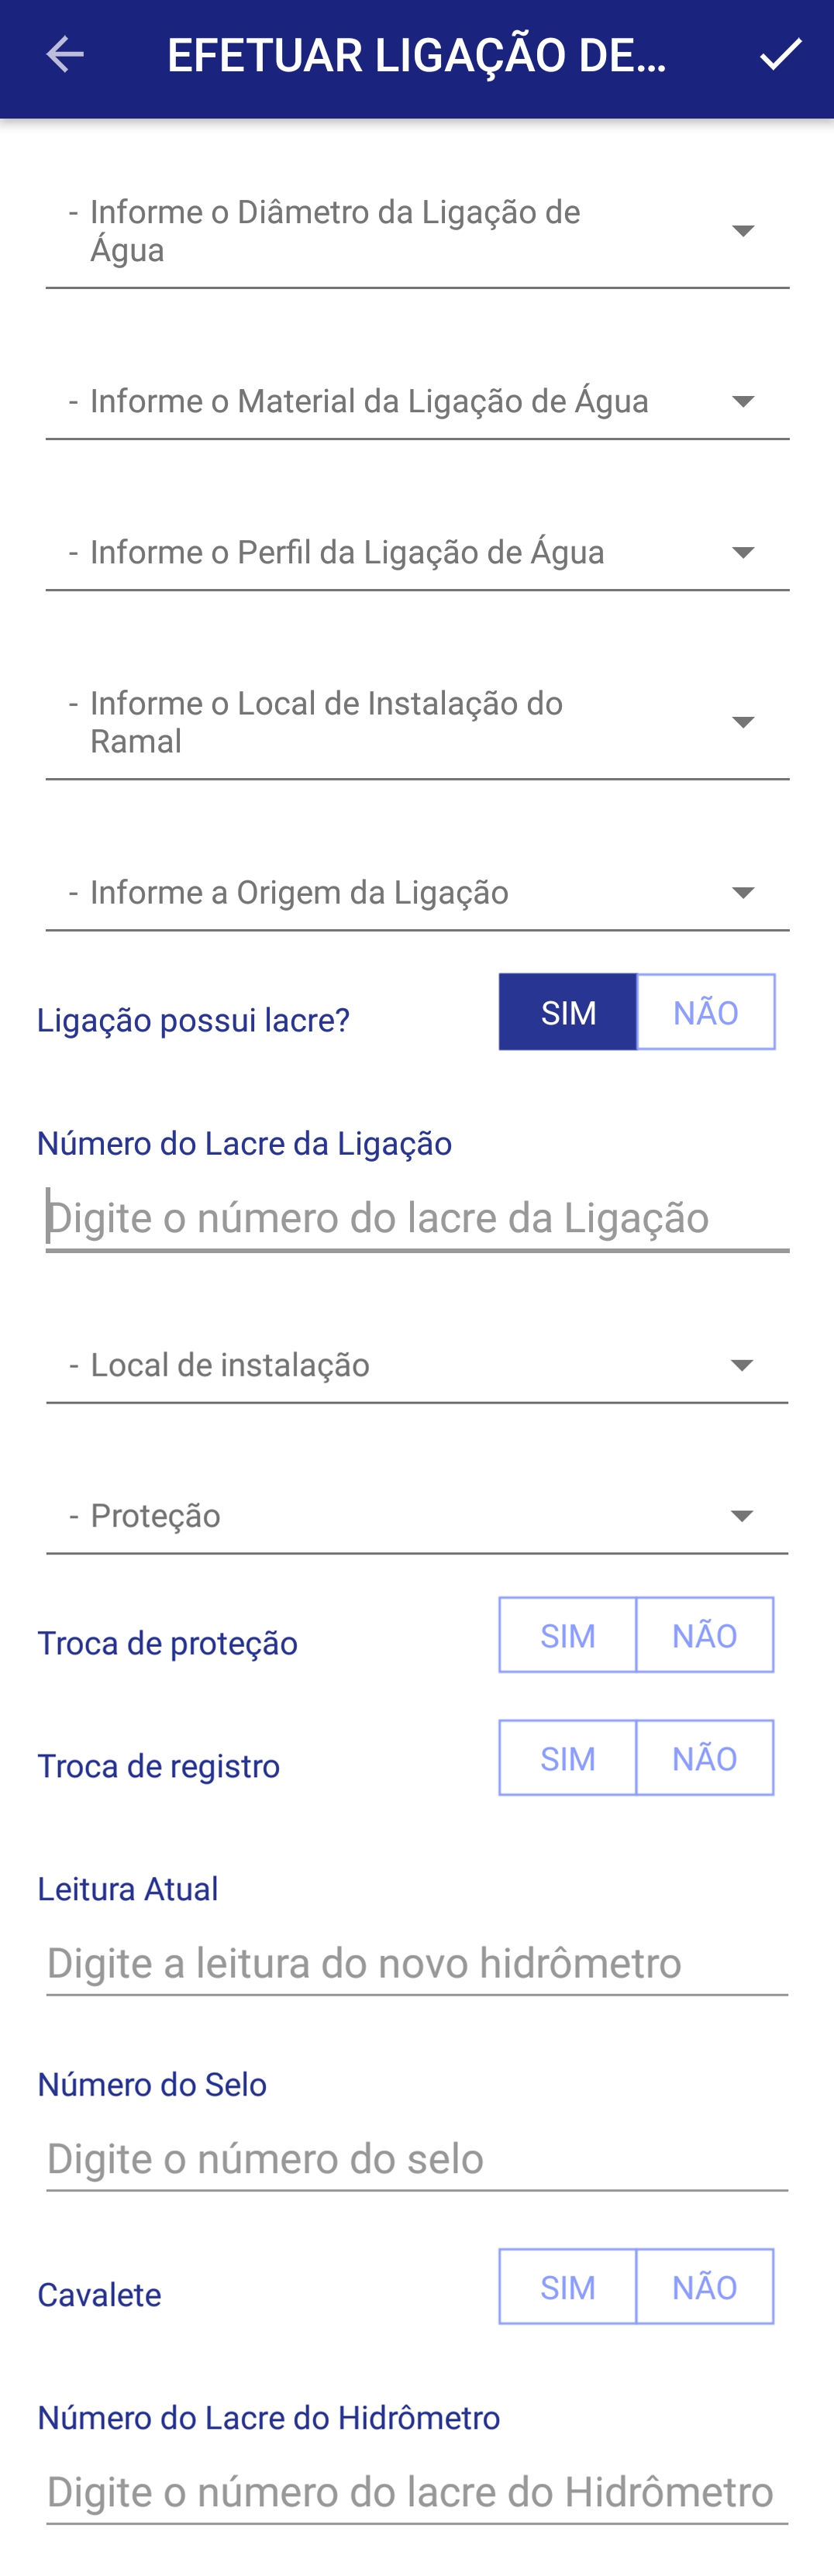Click the Leitura Atual input field
The image size is (834, 2576).
pyautogui.click(x=417, y=1964)
